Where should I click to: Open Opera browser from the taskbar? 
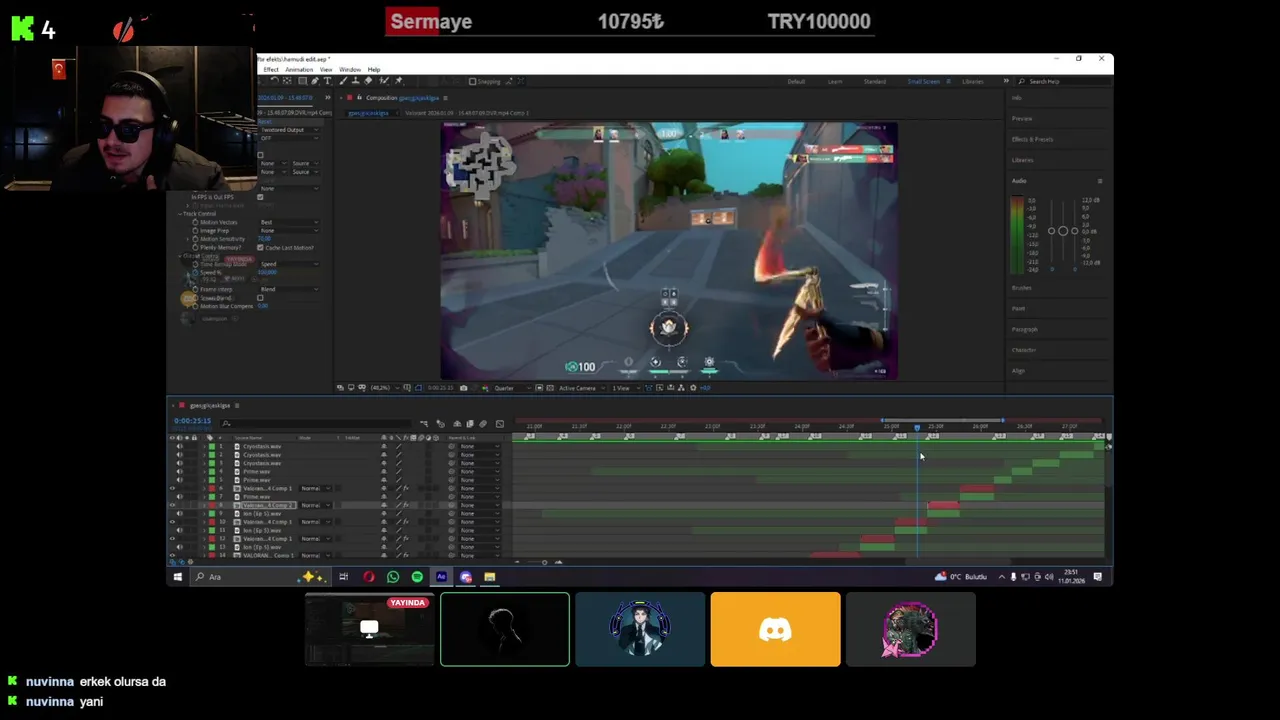pyautogui.click(x=368, y=577)
